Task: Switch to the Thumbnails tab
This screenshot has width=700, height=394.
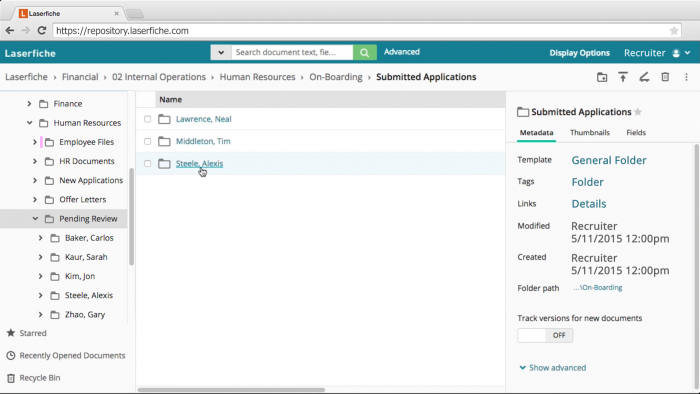Action: [x=590, y=133]
